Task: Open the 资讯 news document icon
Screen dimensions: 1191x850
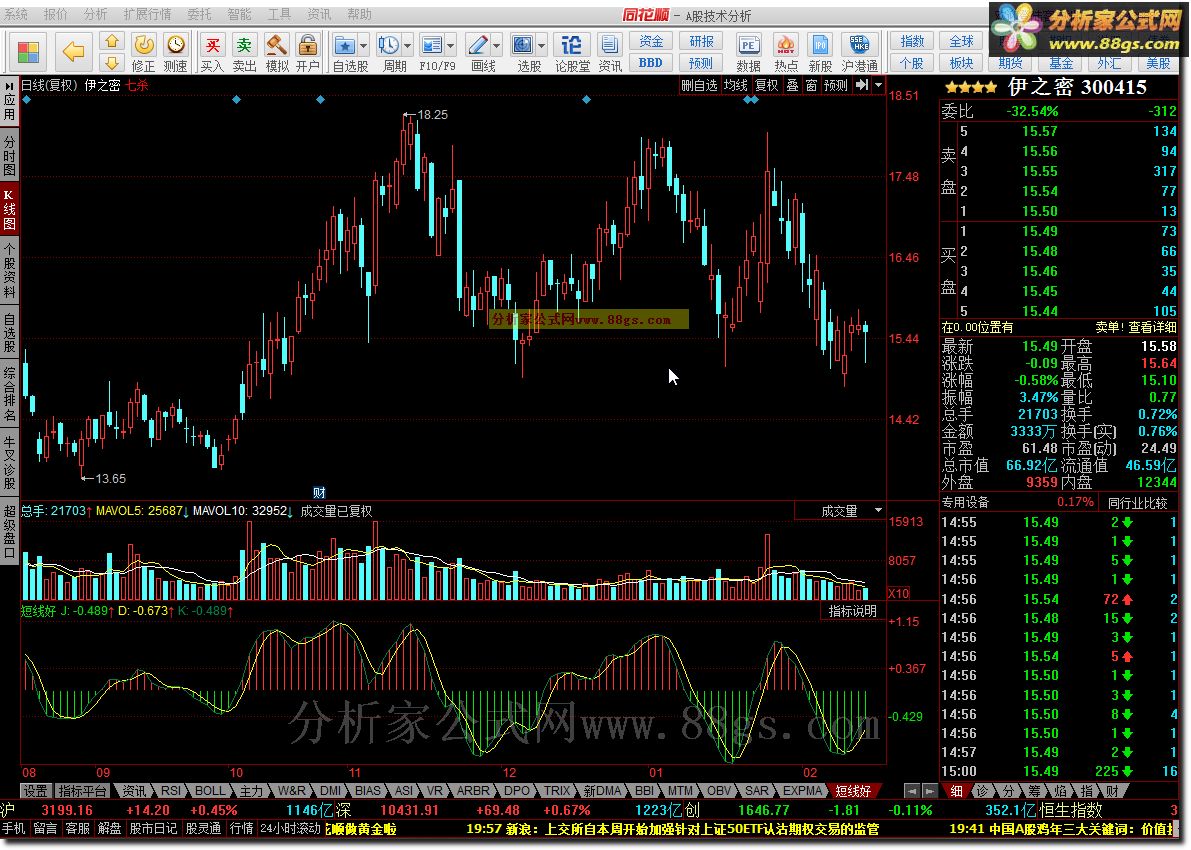Action: click(609, 52)
